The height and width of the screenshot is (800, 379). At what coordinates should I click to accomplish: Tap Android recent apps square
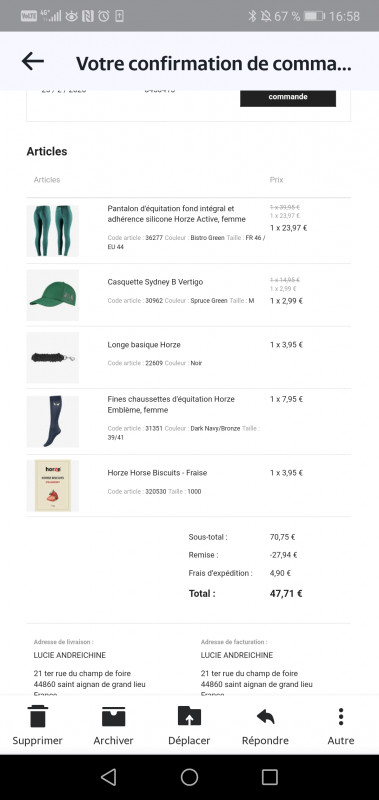coord(269,777)
